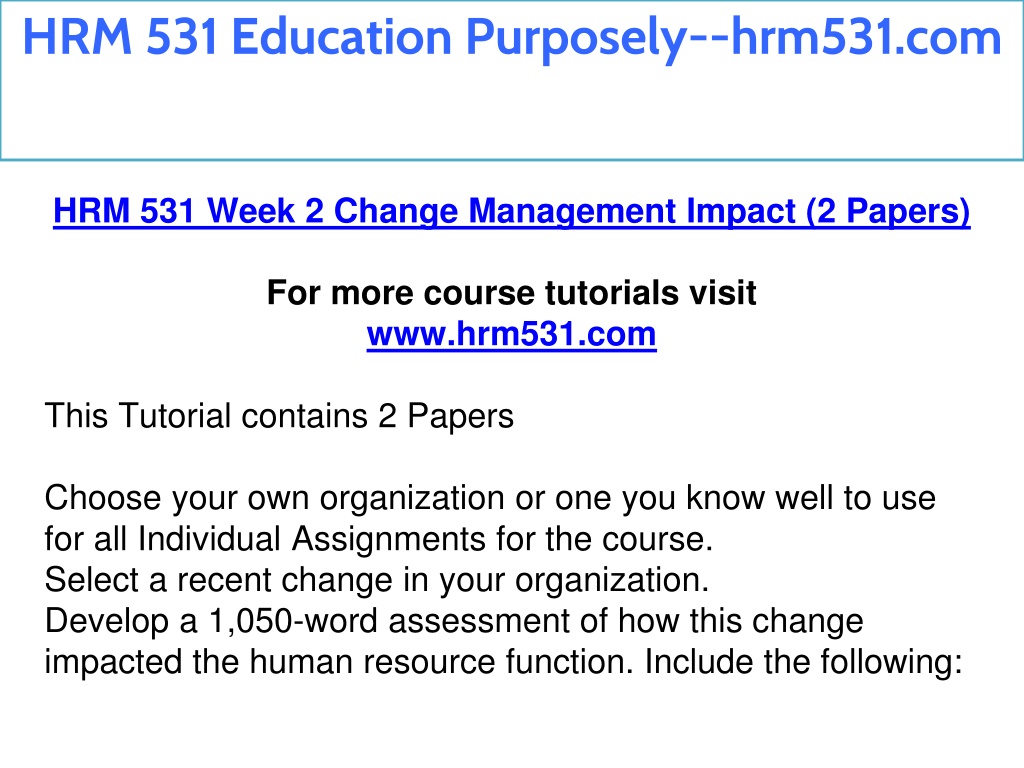
Task: Visit the www.hrm531.com link
Action: [x=511, y=334]
